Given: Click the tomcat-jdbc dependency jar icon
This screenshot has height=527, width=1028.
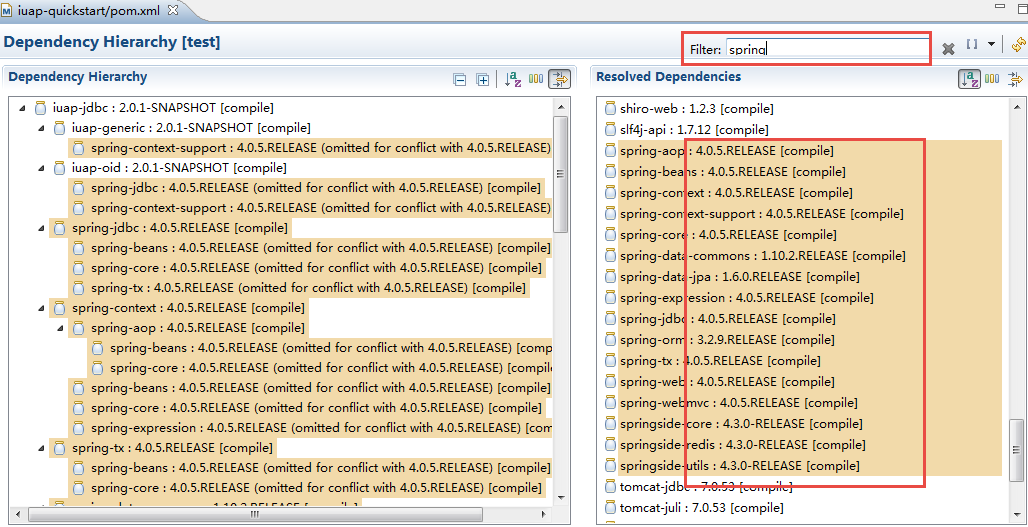Looking at the screenshot, I should (x=610, y=487).
